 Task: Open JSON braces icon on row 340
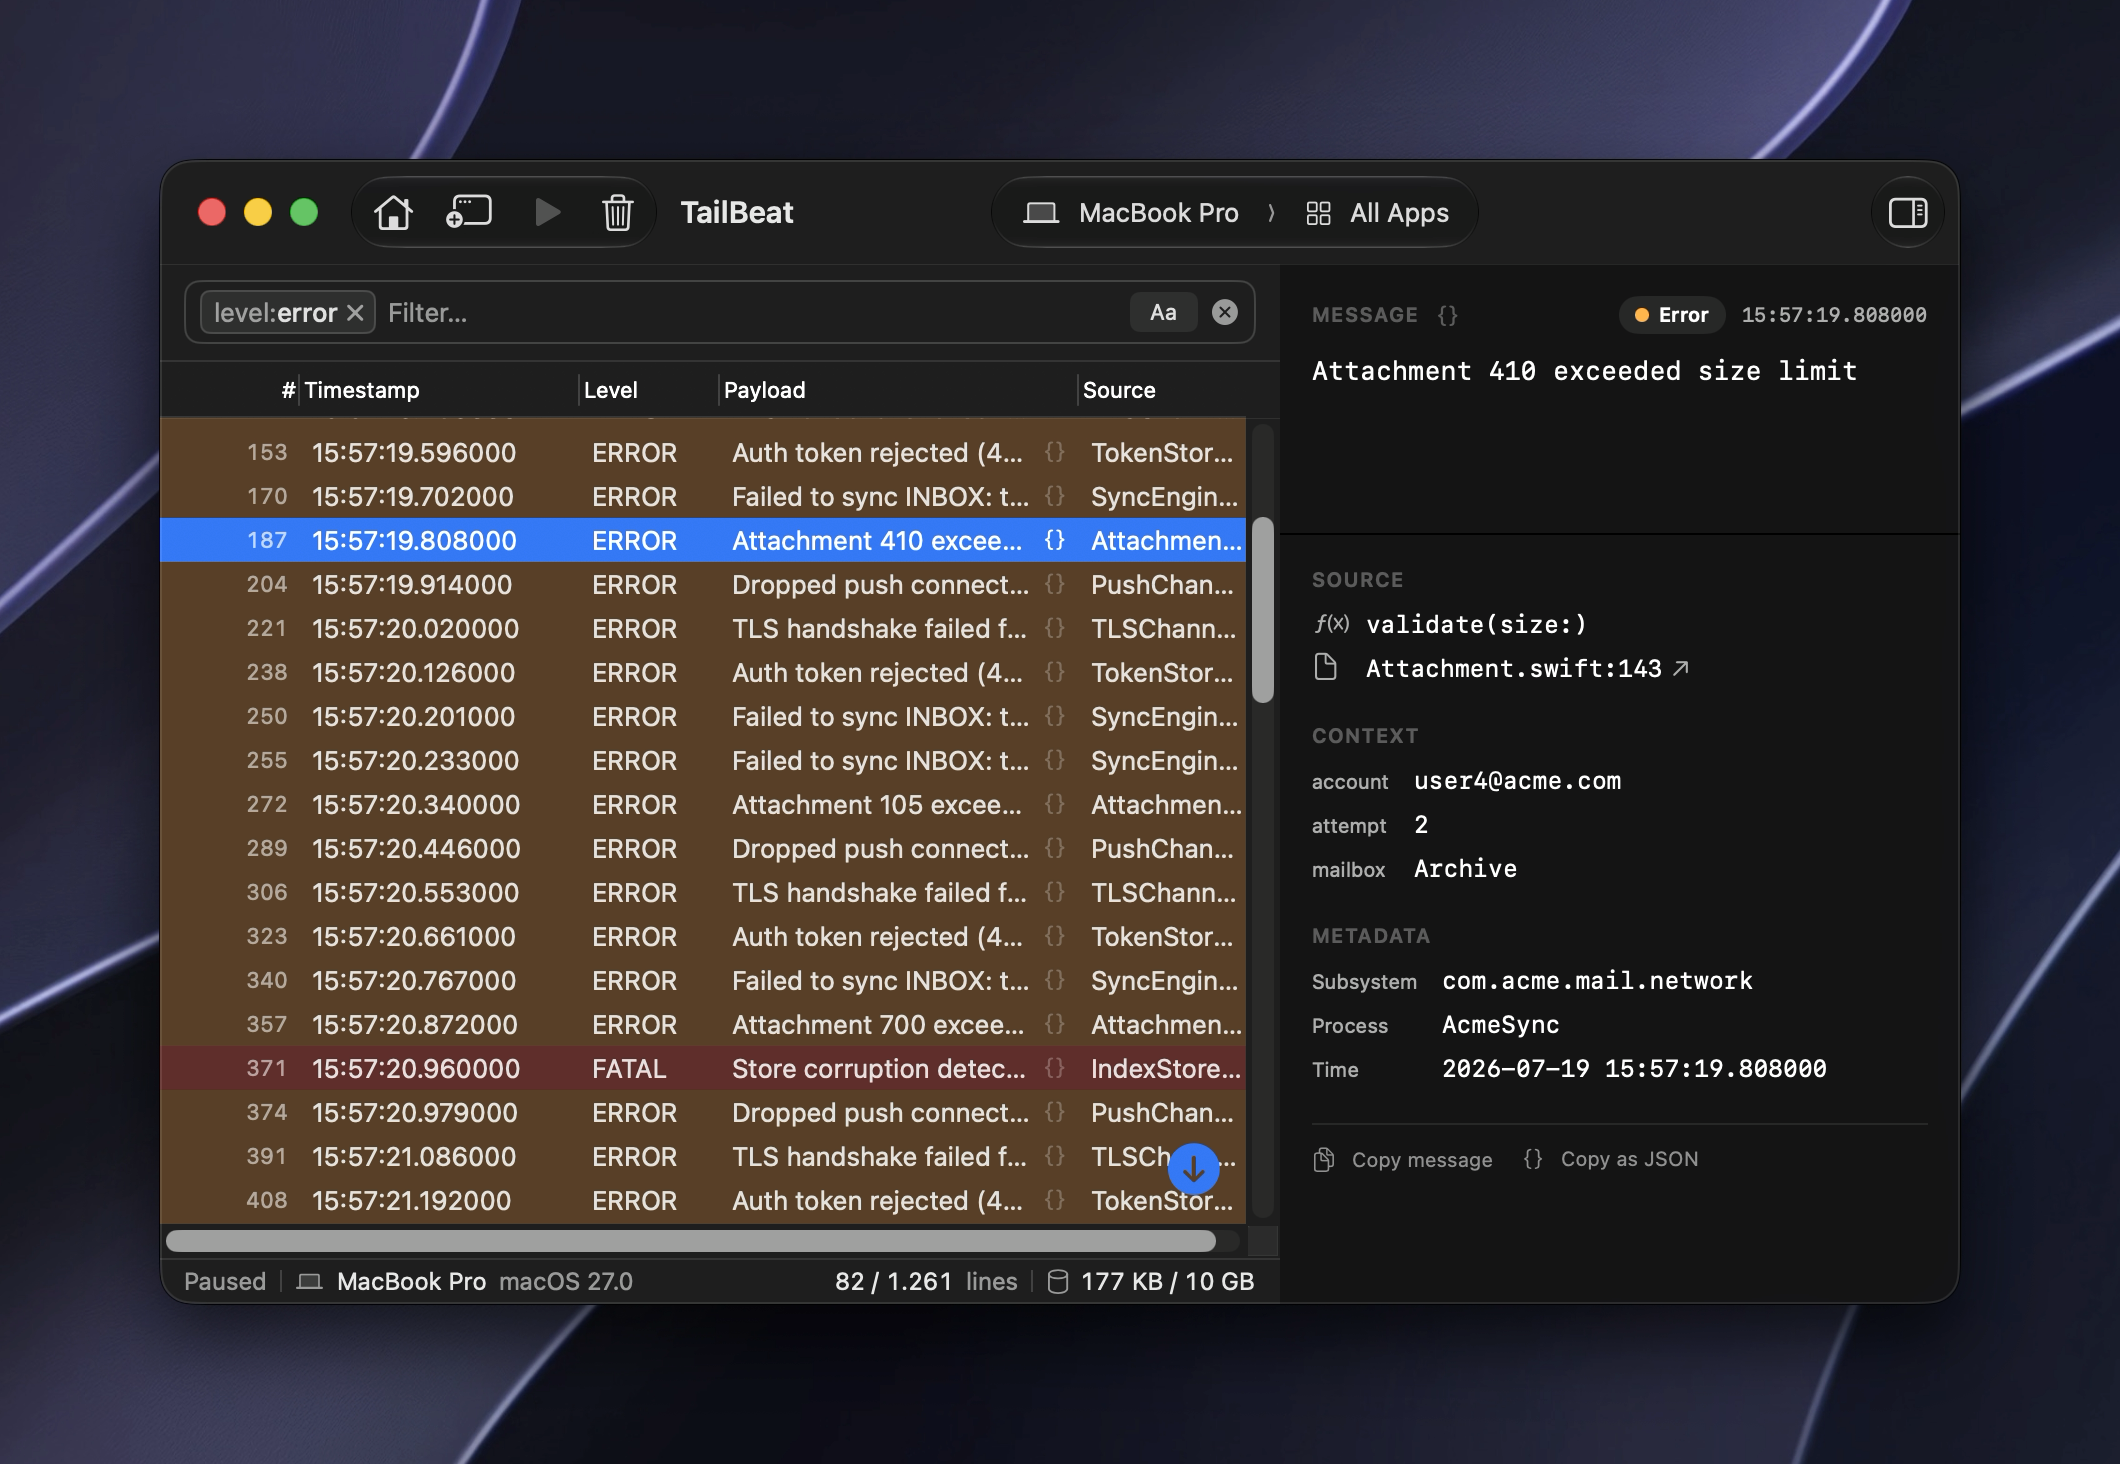[x=1054, y=980]
